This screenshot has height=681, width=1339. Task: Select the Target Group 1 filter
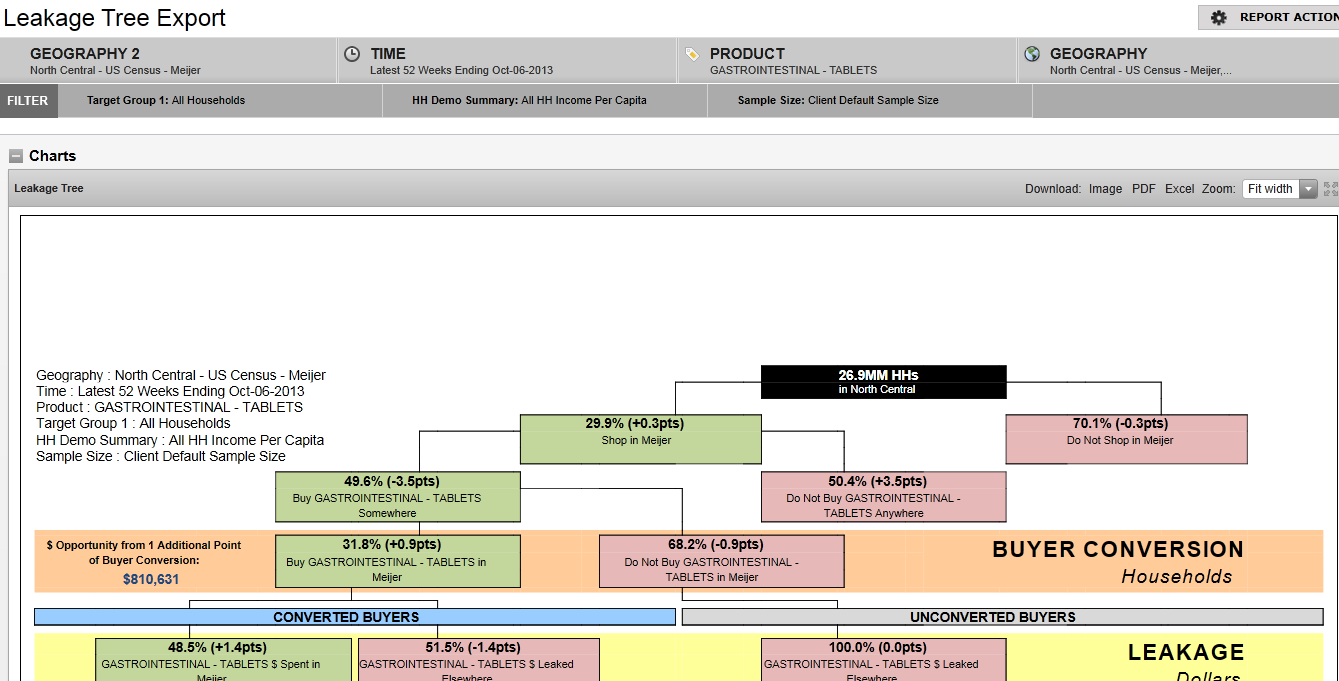(166, 101)
